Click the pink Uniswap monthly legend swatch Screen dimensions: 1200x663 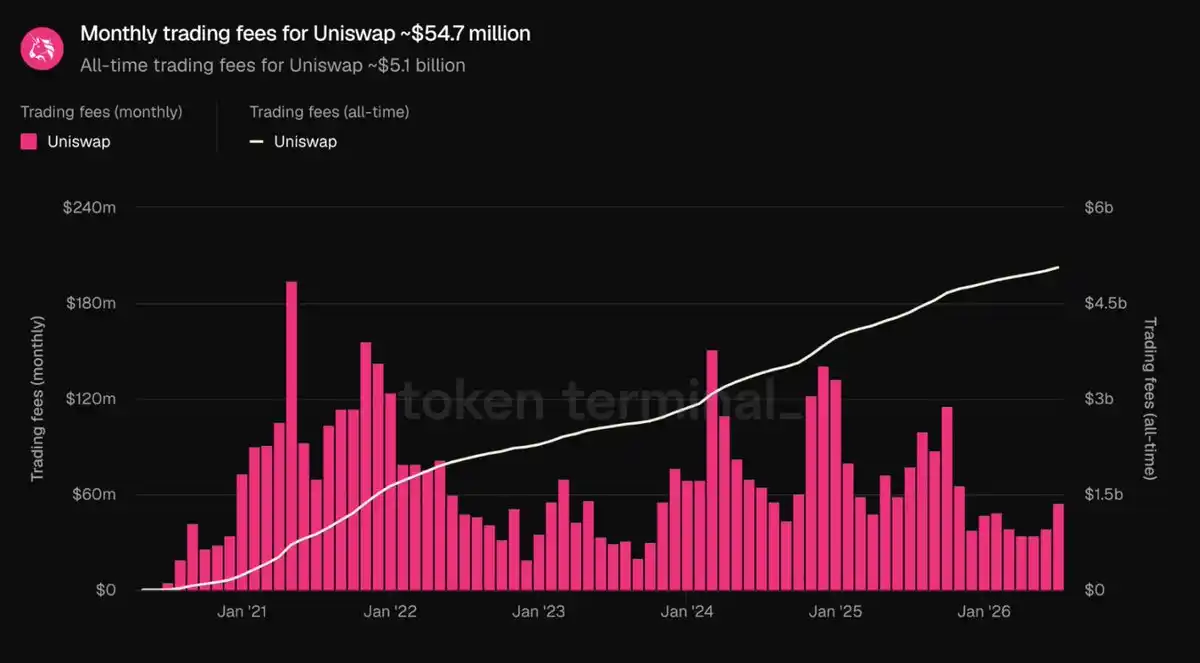click(x=29, y=142)
